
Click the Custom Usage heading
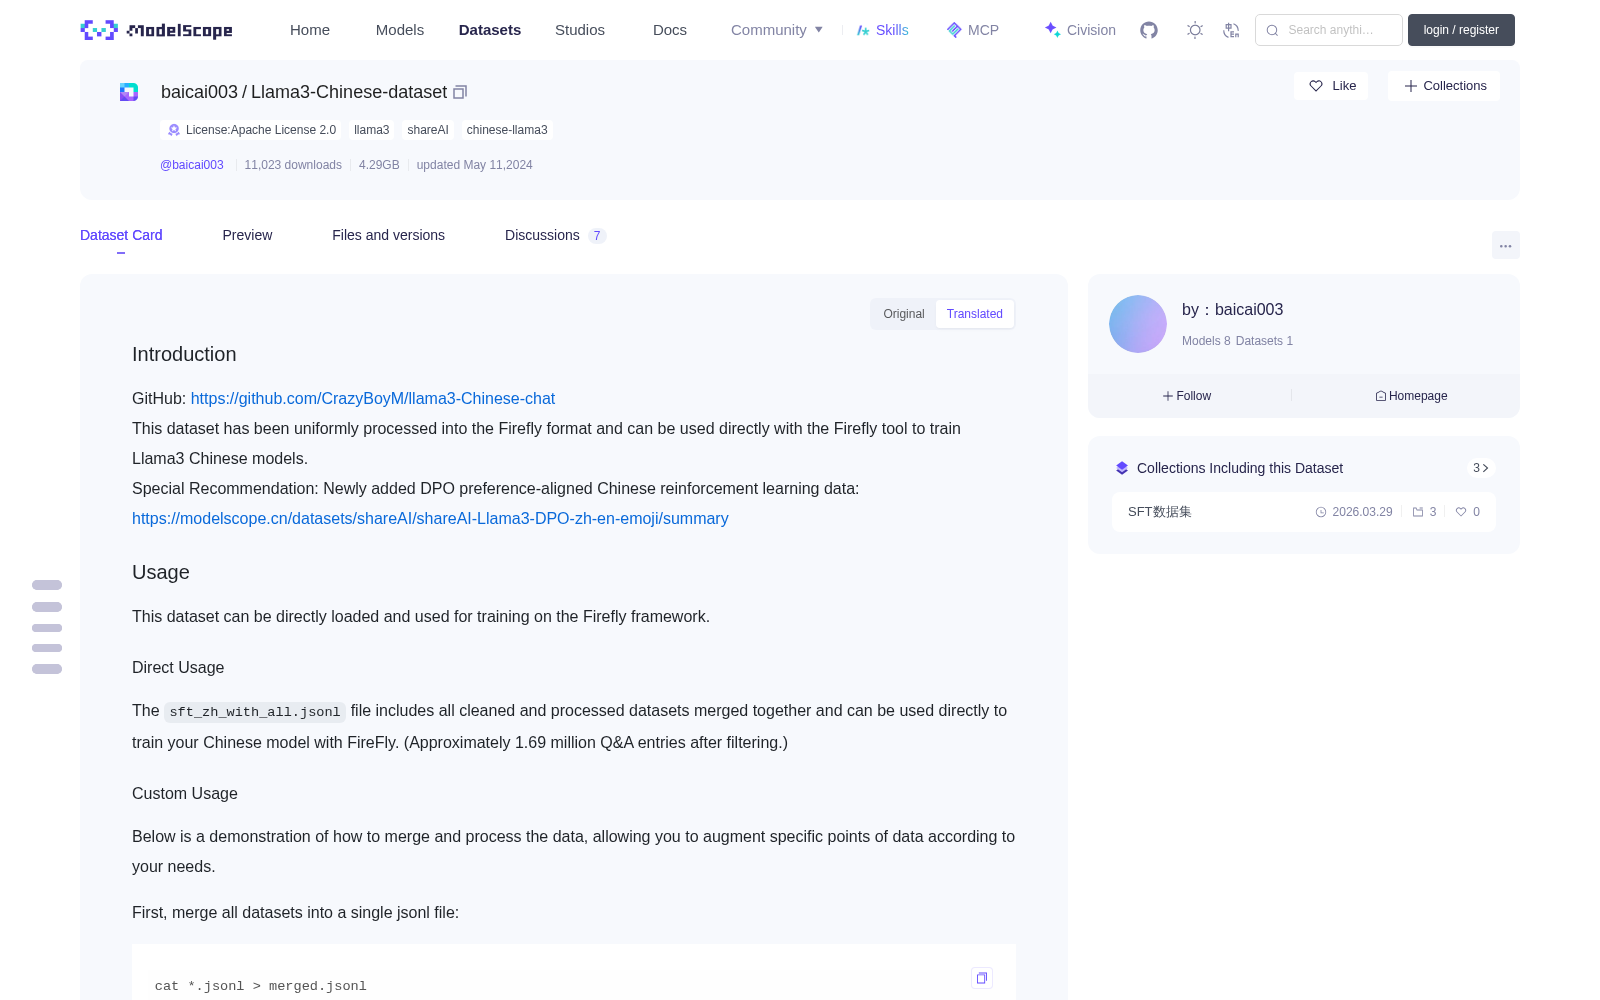[185, 793]
